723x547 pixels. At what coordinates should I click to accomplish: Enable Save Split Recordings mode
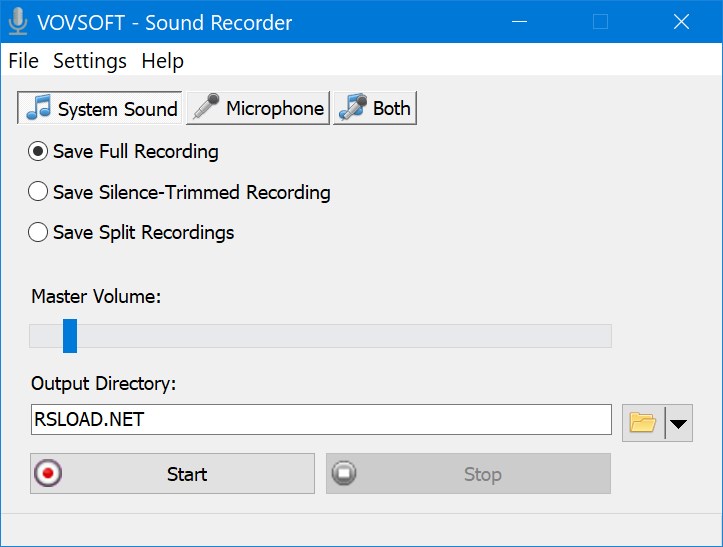tap(38, 233)
